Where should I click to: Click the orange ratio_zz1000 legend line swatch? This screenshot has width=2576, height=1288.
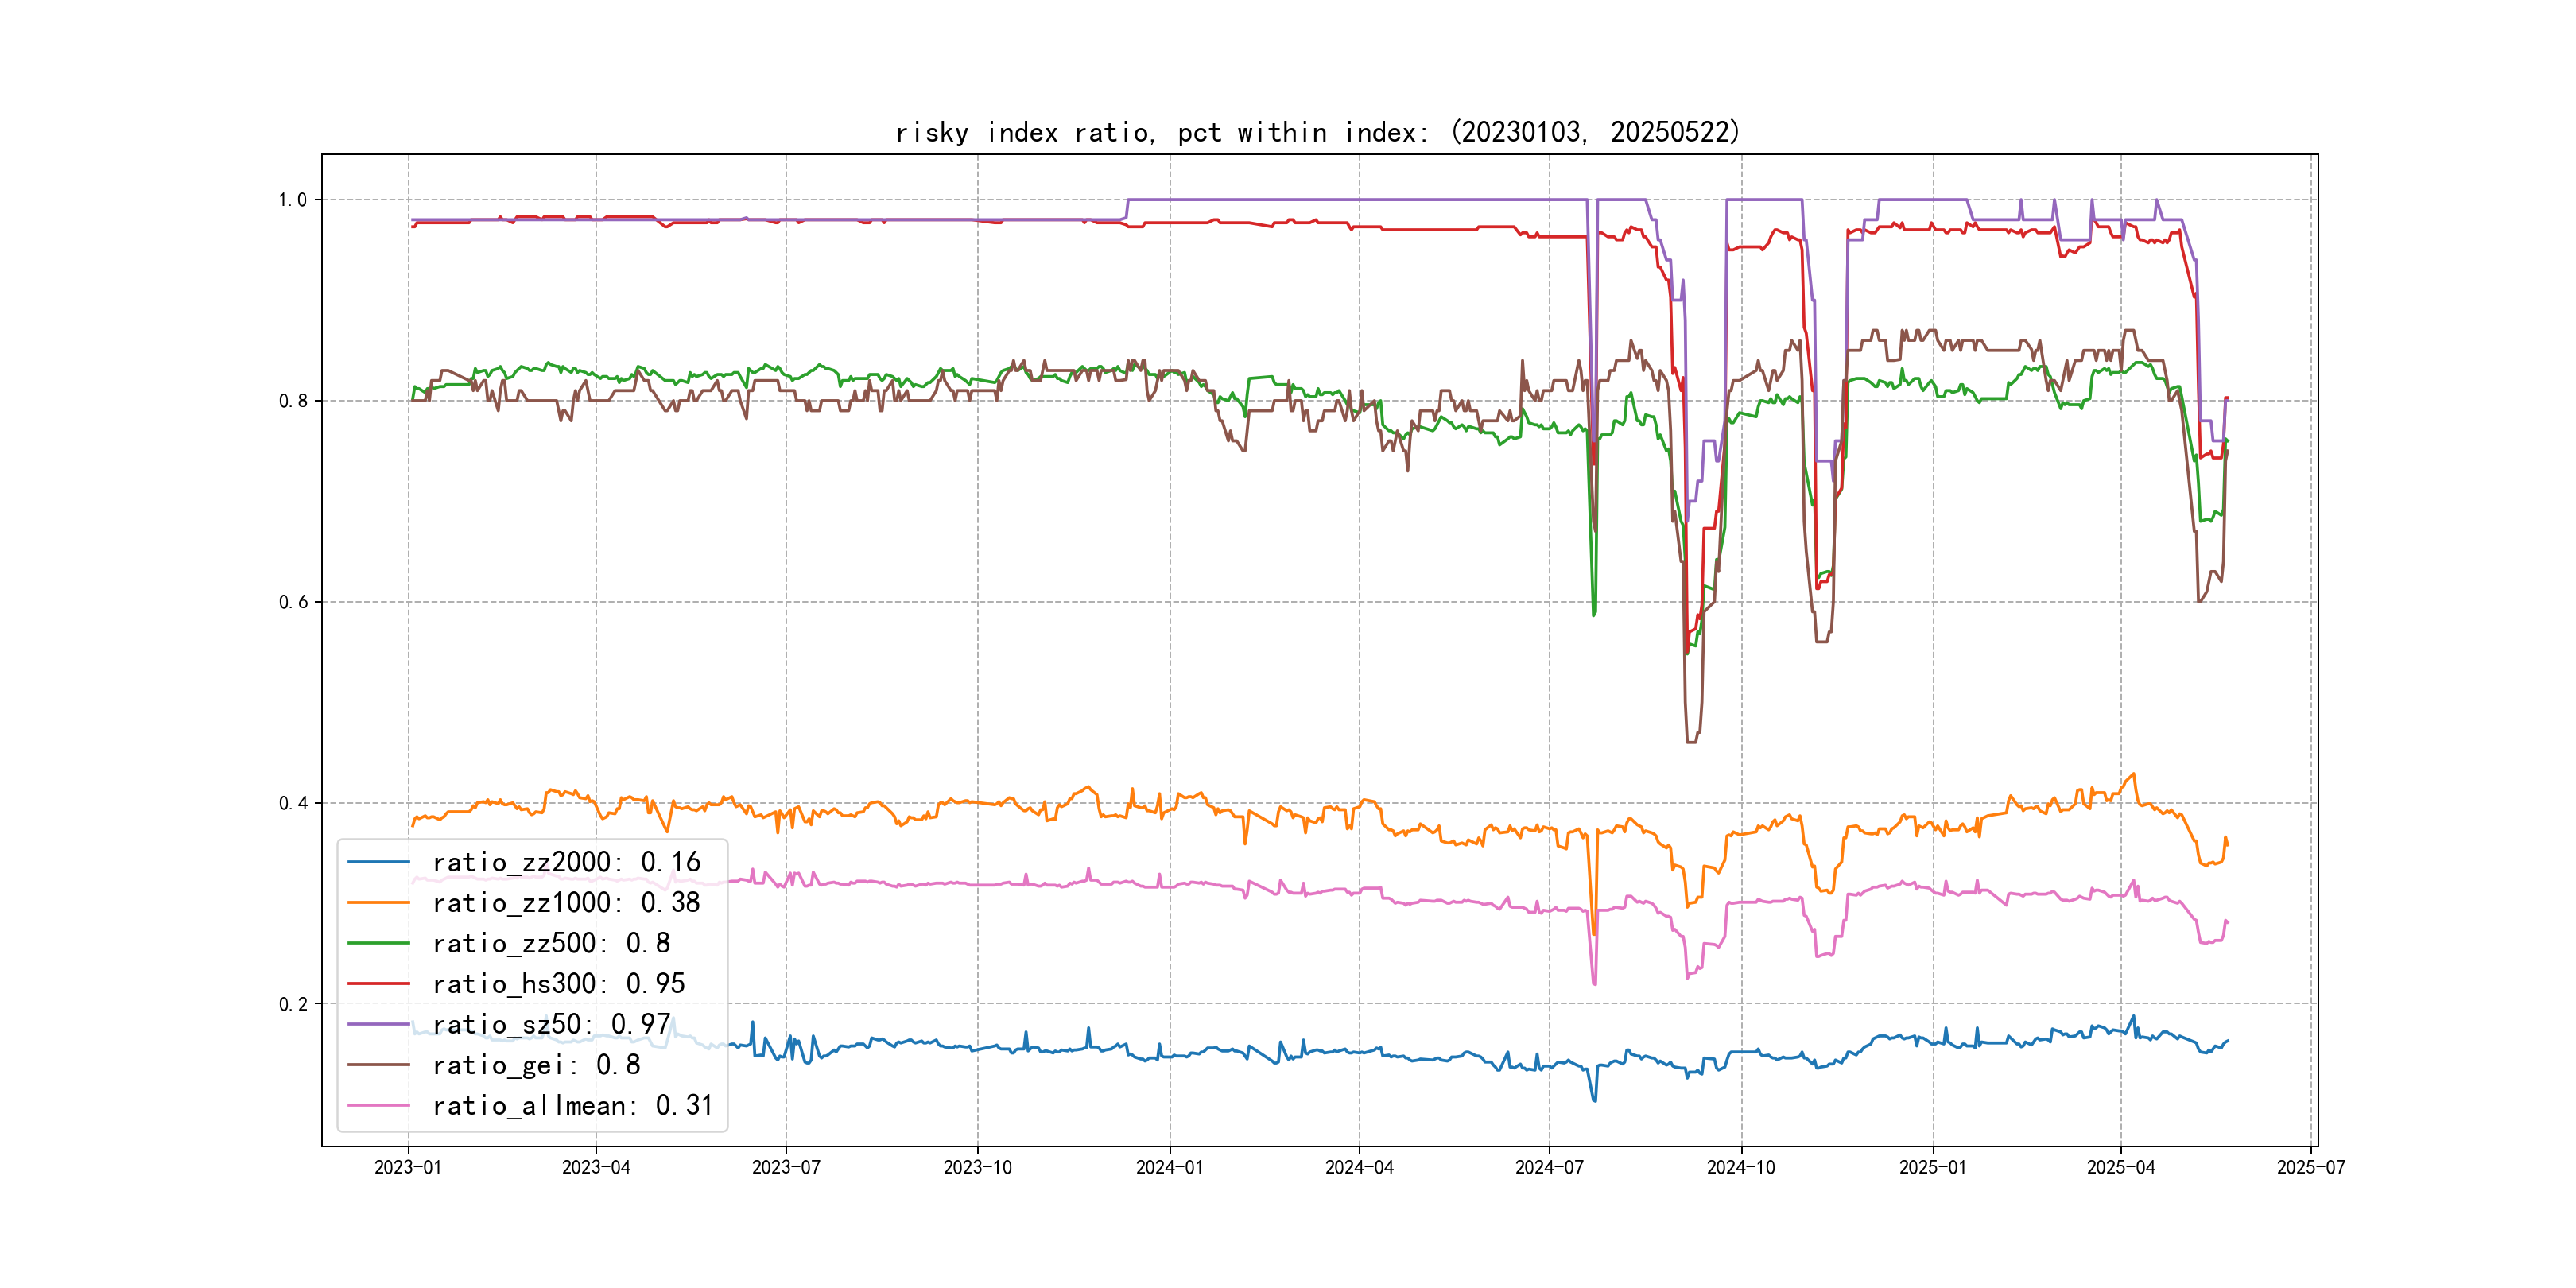pyautogui.click(x=378, y=903)
